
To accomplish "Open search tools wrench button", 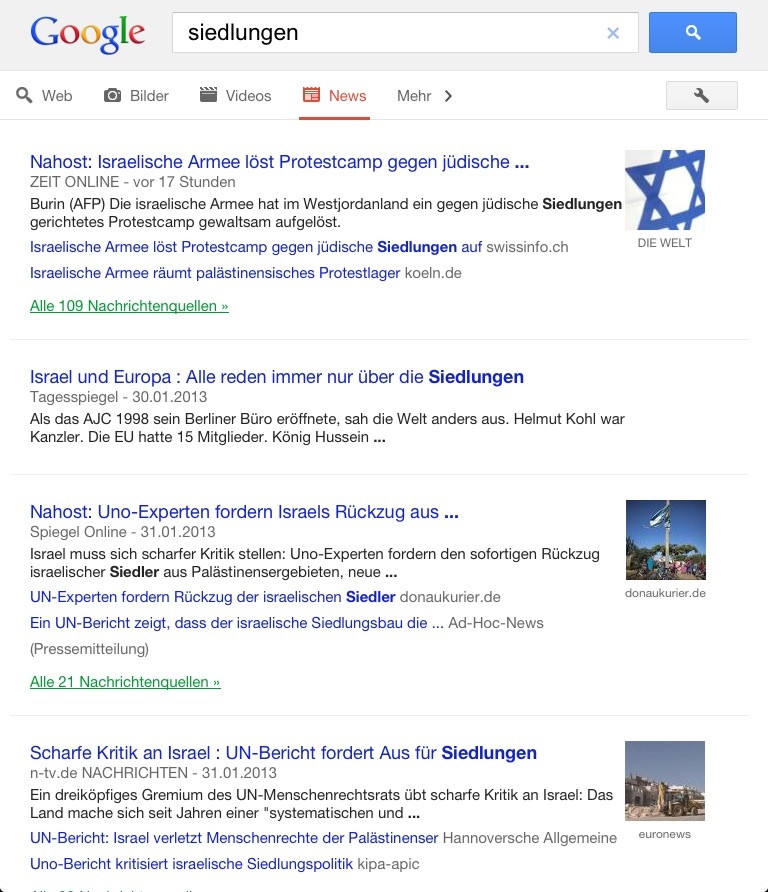I will tap(701, 95).
